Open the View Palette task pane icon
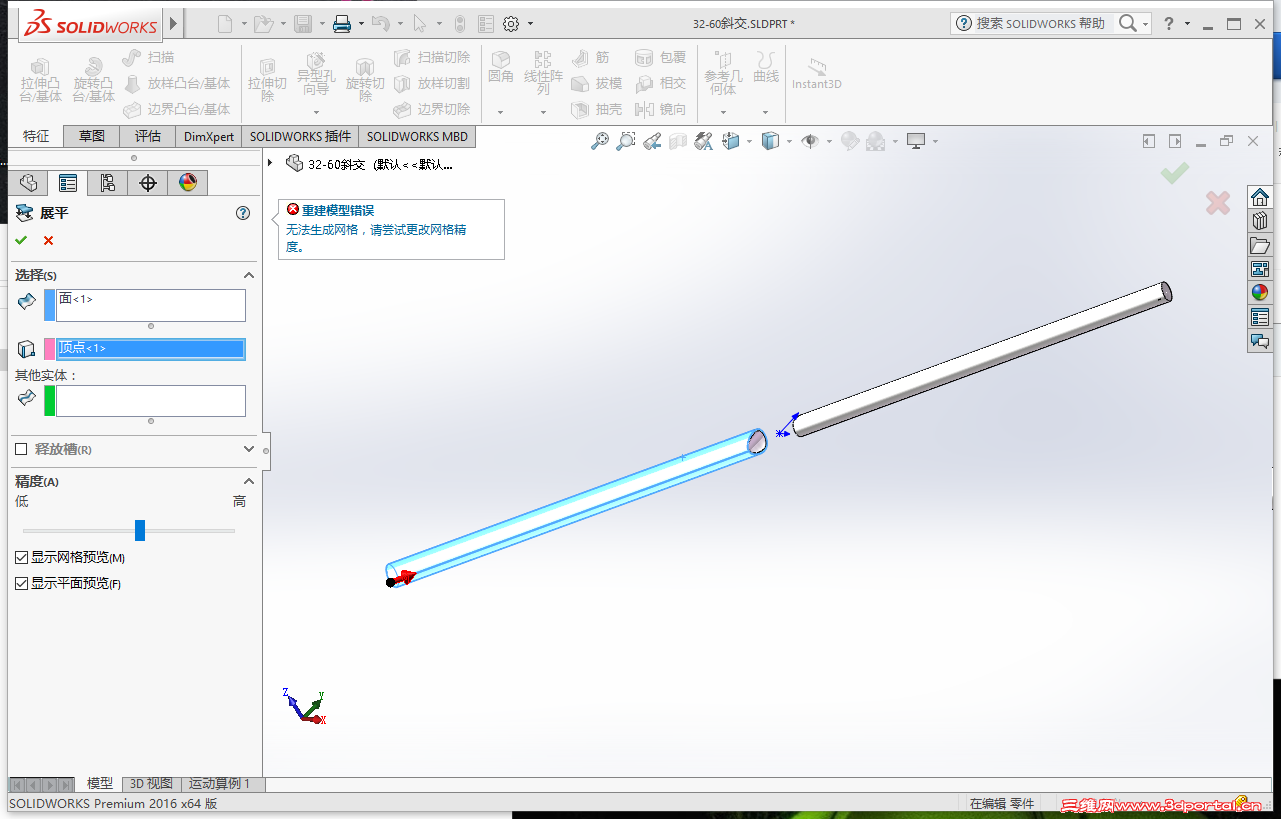The image size is (1281, 819). (x=1260, y=269)
